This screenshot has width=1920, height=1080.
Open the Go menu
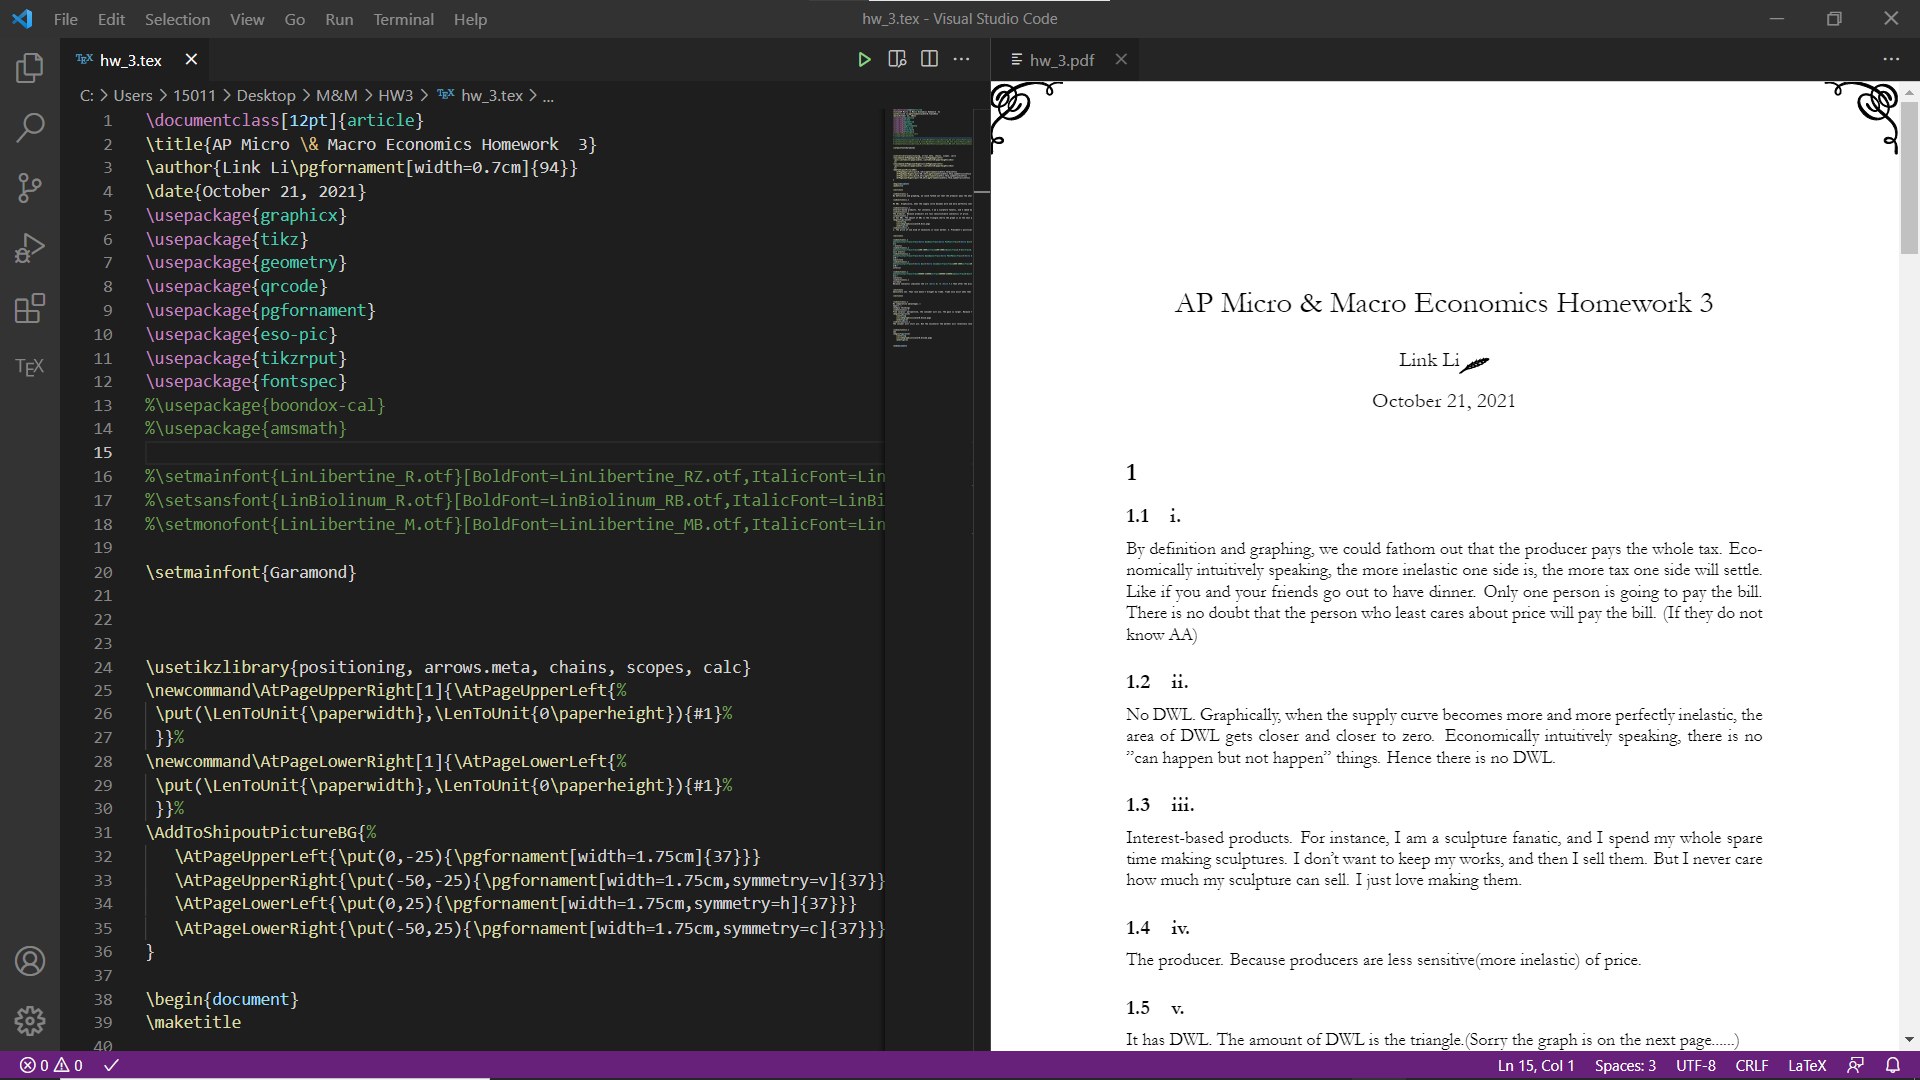pos(294,19)
